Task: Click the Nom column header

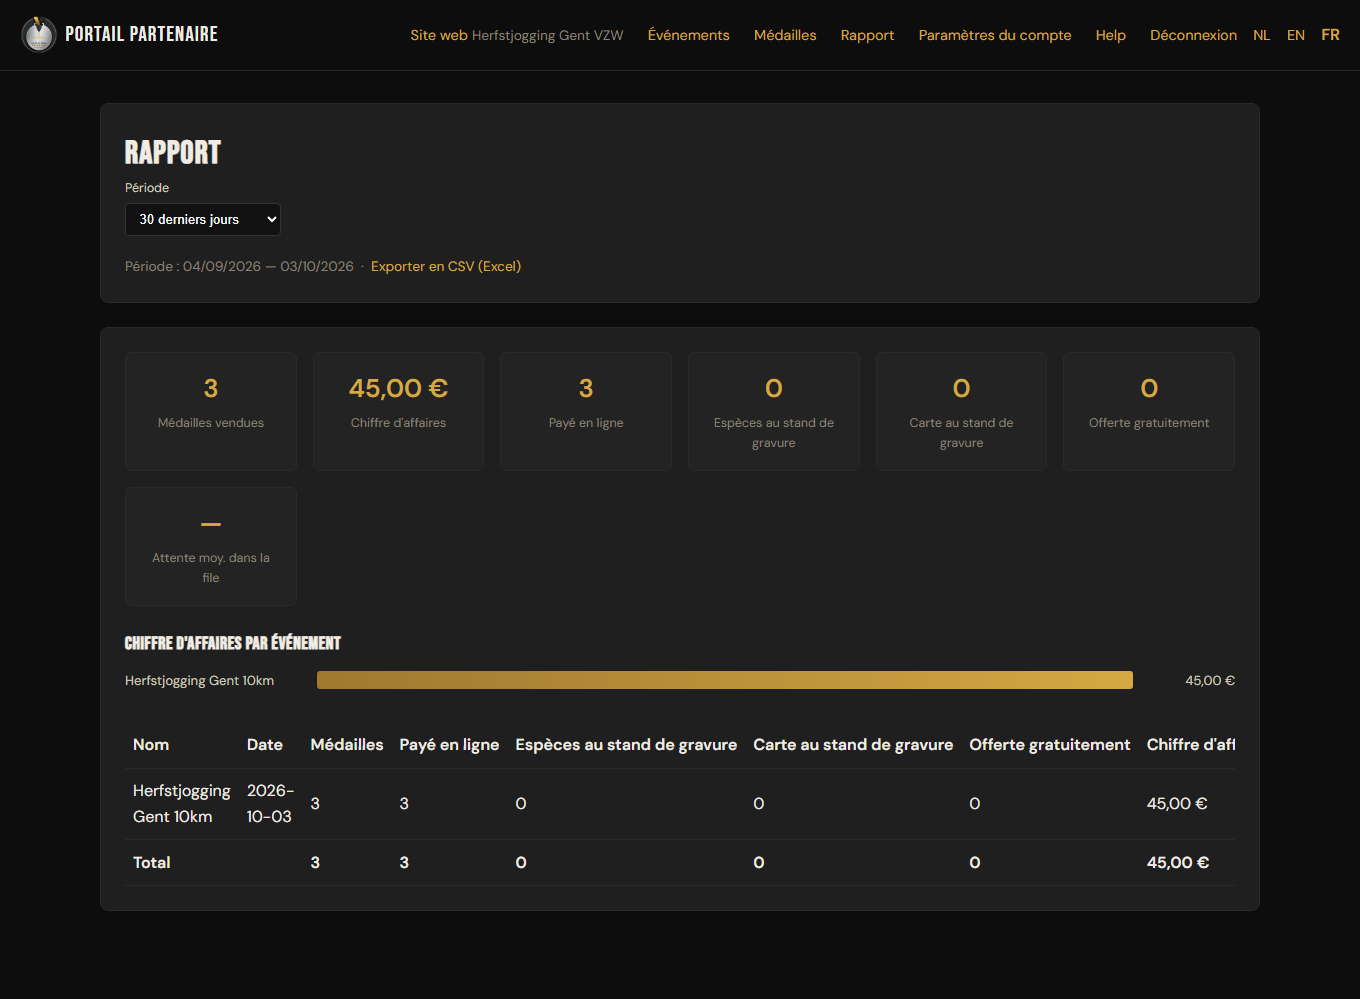Action: pyautogui.click(x=151, y=745)
